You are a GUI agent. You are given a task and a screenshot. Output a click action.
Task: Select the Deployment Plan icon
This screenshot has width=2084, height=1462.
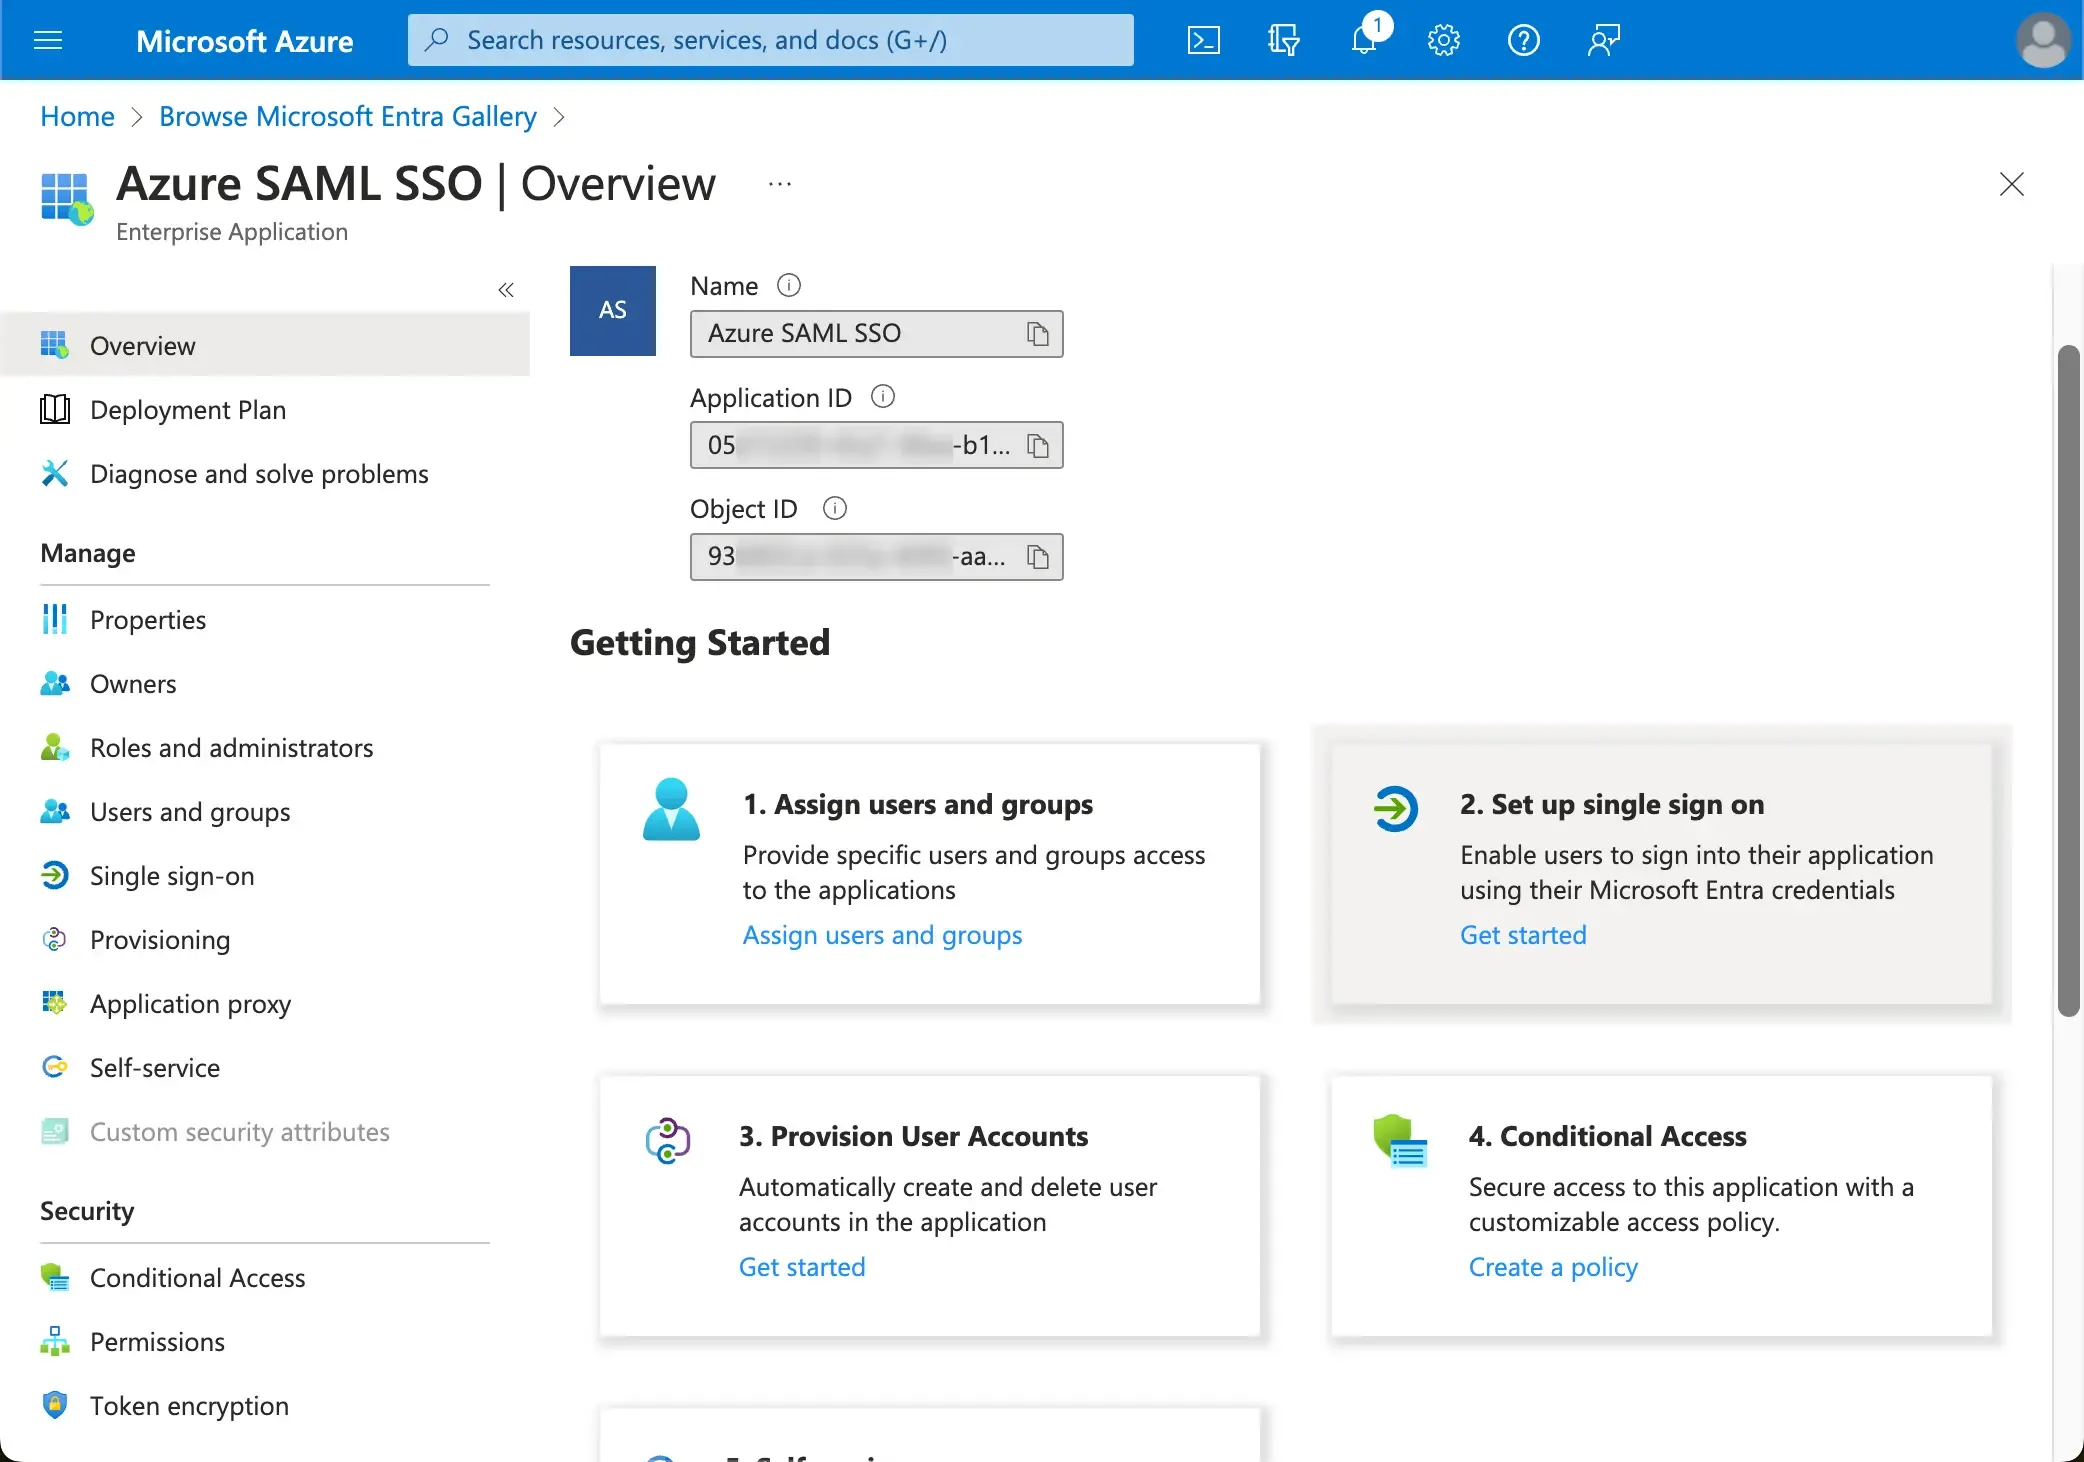pyautogui.click(x=55, y=407)
